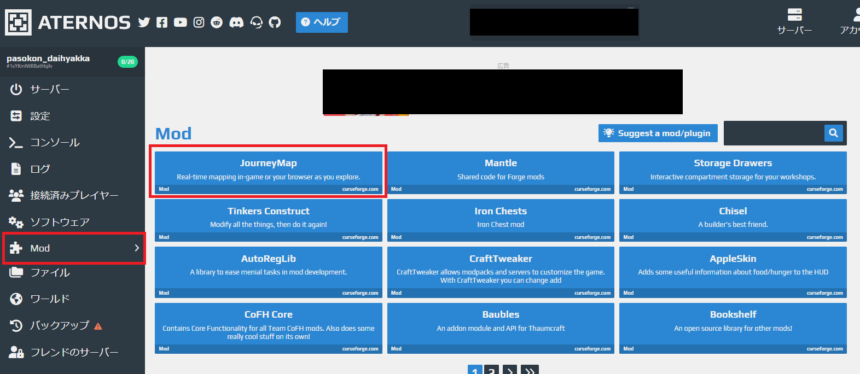Click the Mod page heading

coord(173,133)
